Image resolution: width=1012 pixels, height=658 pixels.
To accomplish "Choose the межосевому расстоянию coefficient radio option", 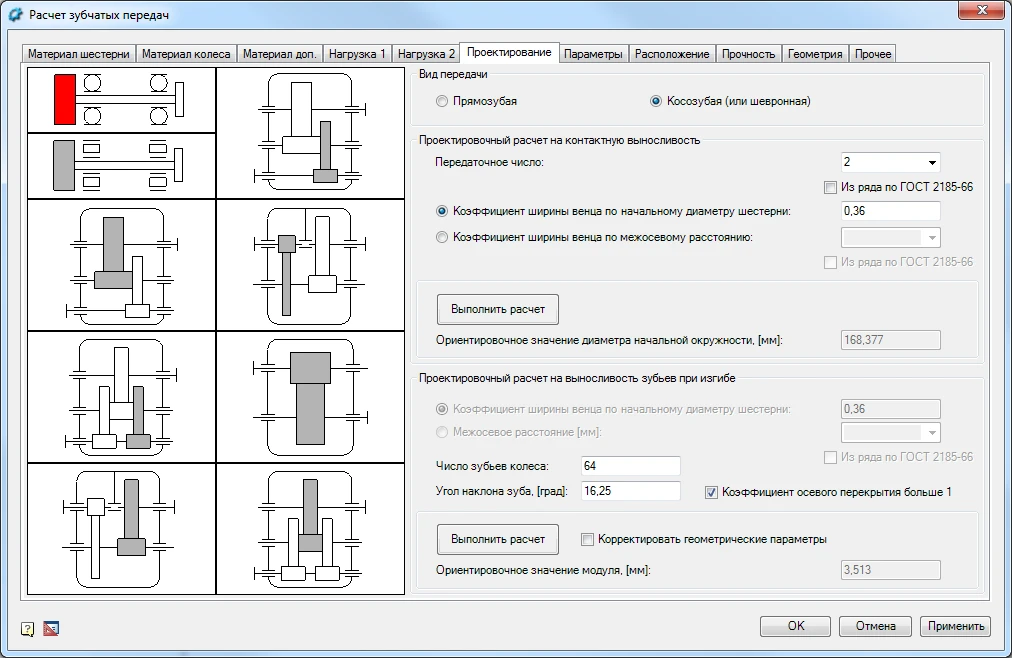I will [443, 238].
